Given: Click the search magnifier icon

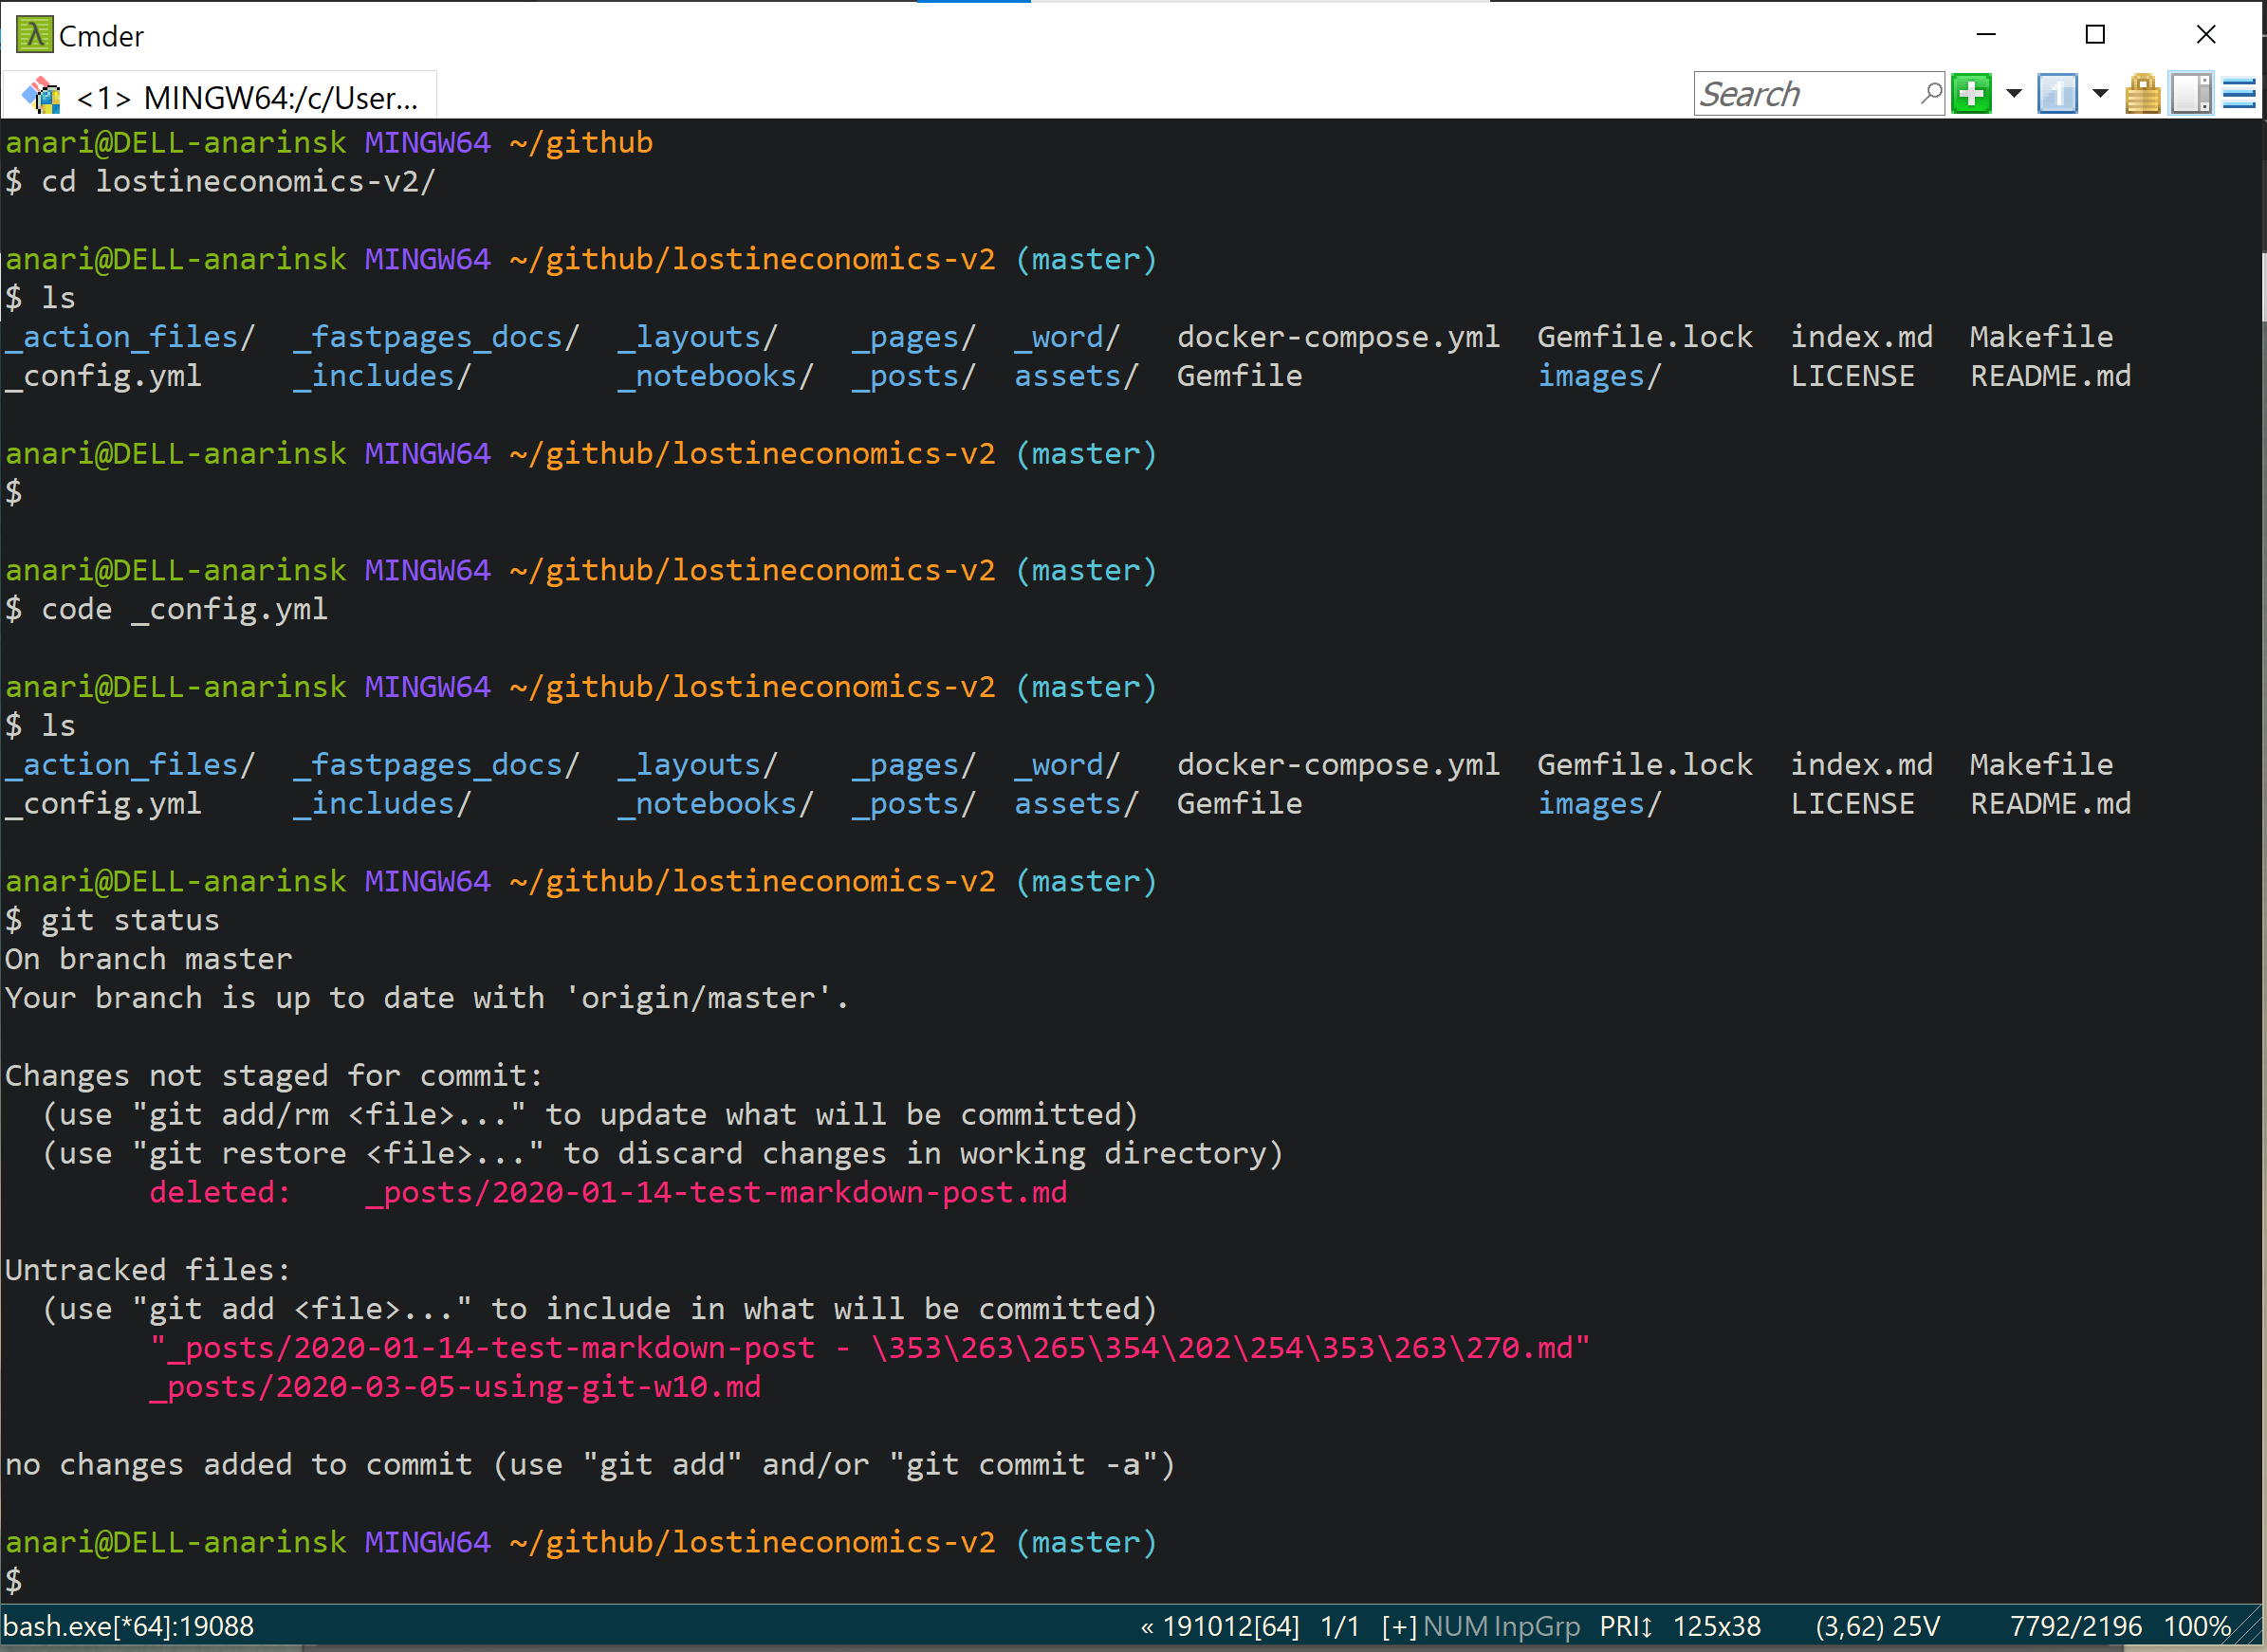Looking at the screenshot, I should point(1931,94).
